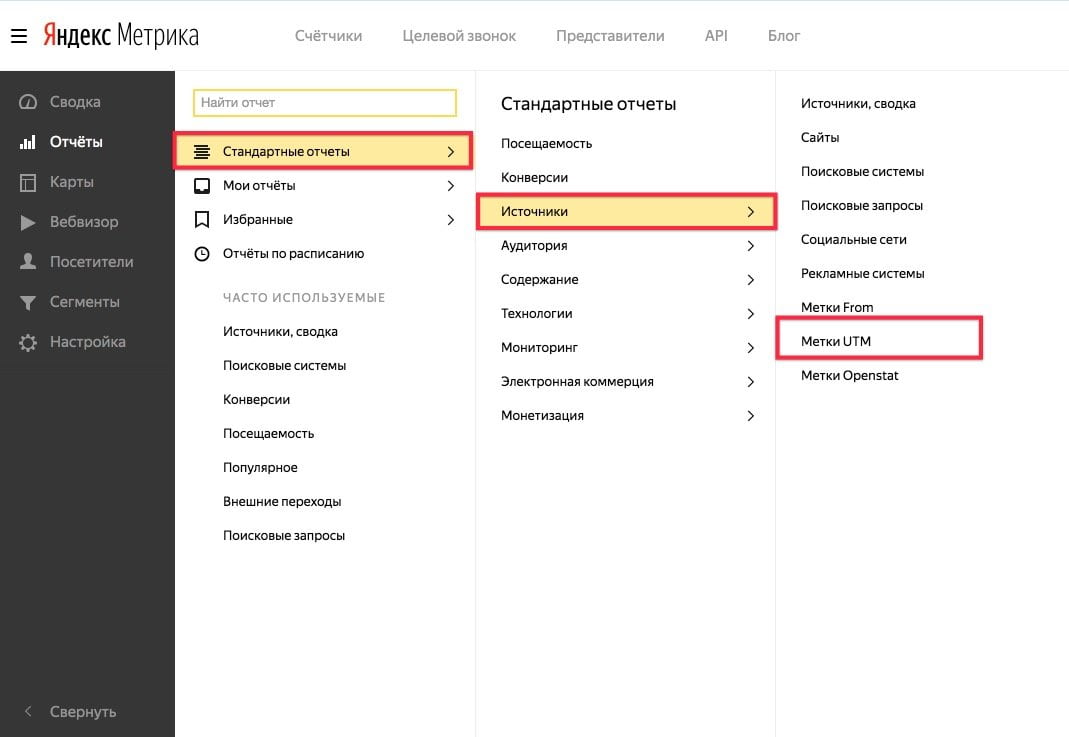This screenshot has height=737, width=1069.
Task: Collapse the sidebar with Свернуть
Action: pos(83,712)
